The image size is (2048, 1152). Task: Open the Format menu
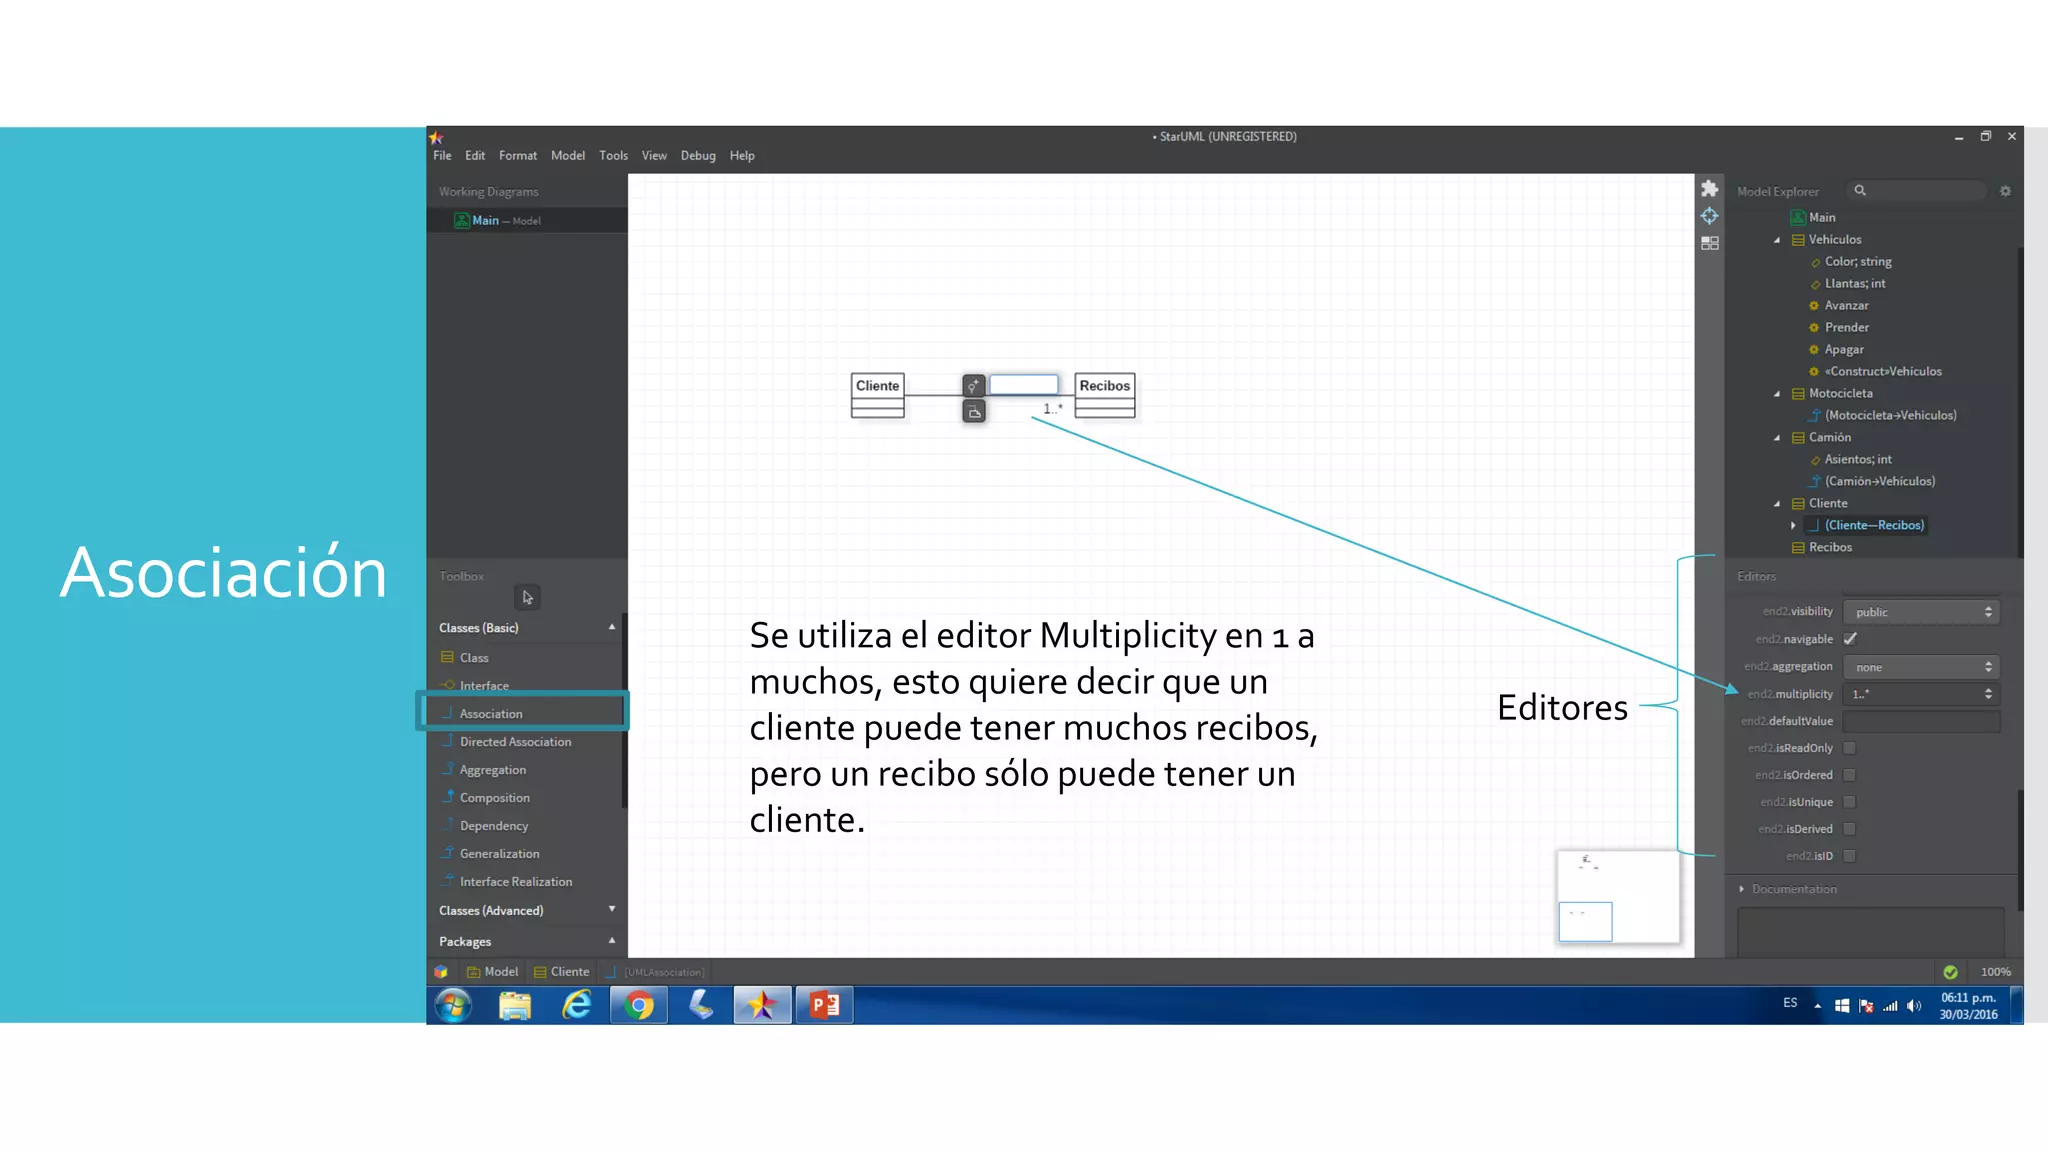coord(518,156)
